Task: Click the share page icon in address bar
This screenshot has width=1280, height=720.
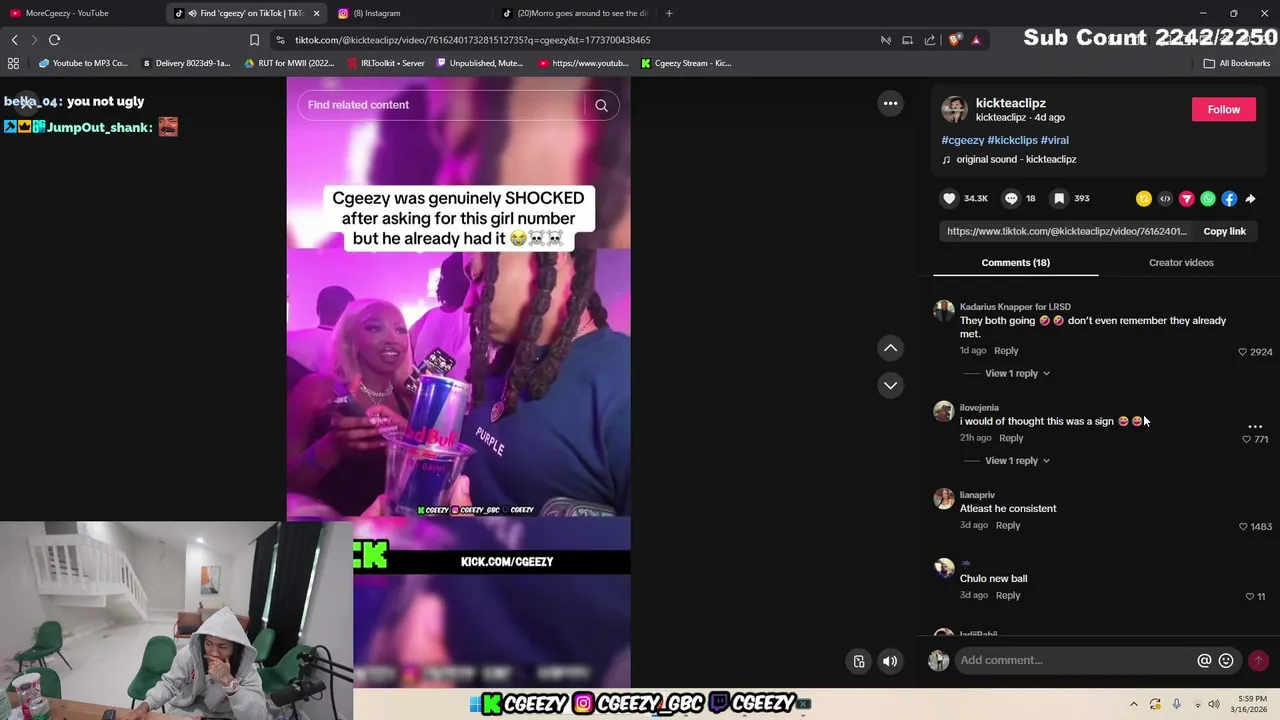Action: (930, 40)
